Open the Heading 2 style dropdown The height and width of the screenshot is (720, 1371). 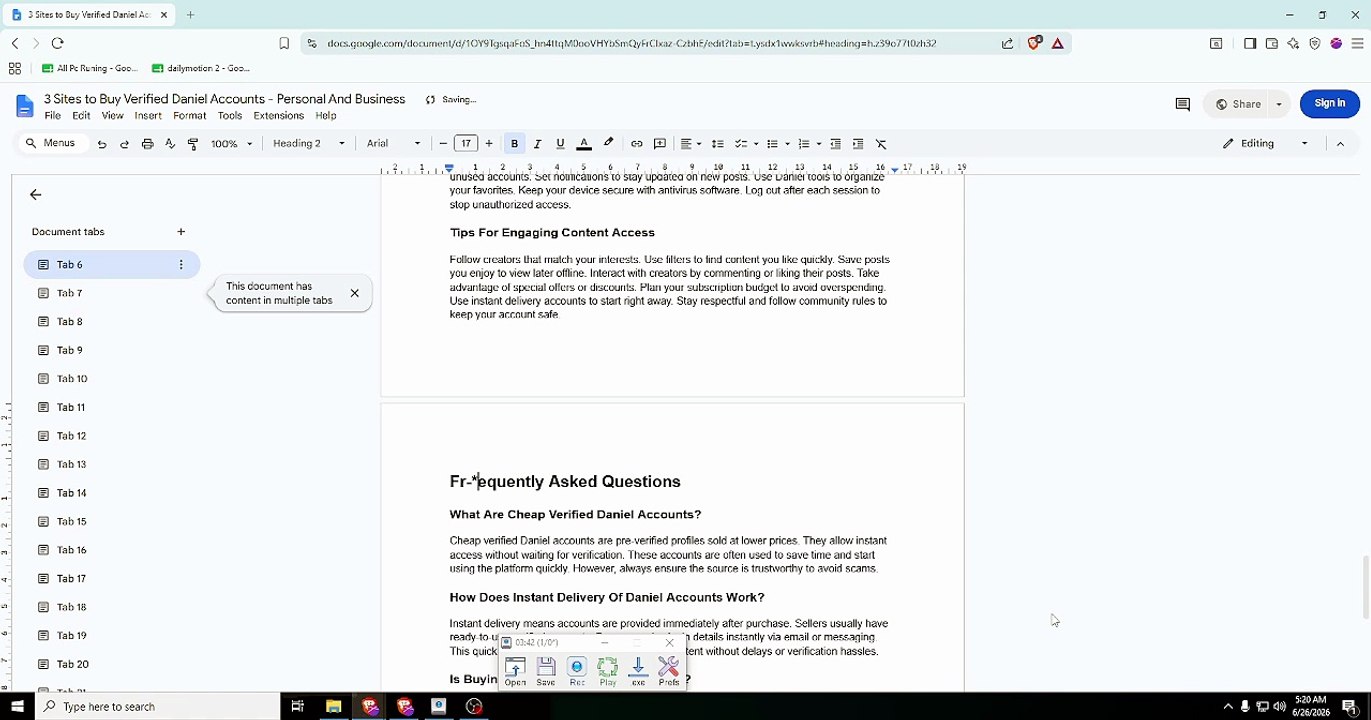pos(309,144)
